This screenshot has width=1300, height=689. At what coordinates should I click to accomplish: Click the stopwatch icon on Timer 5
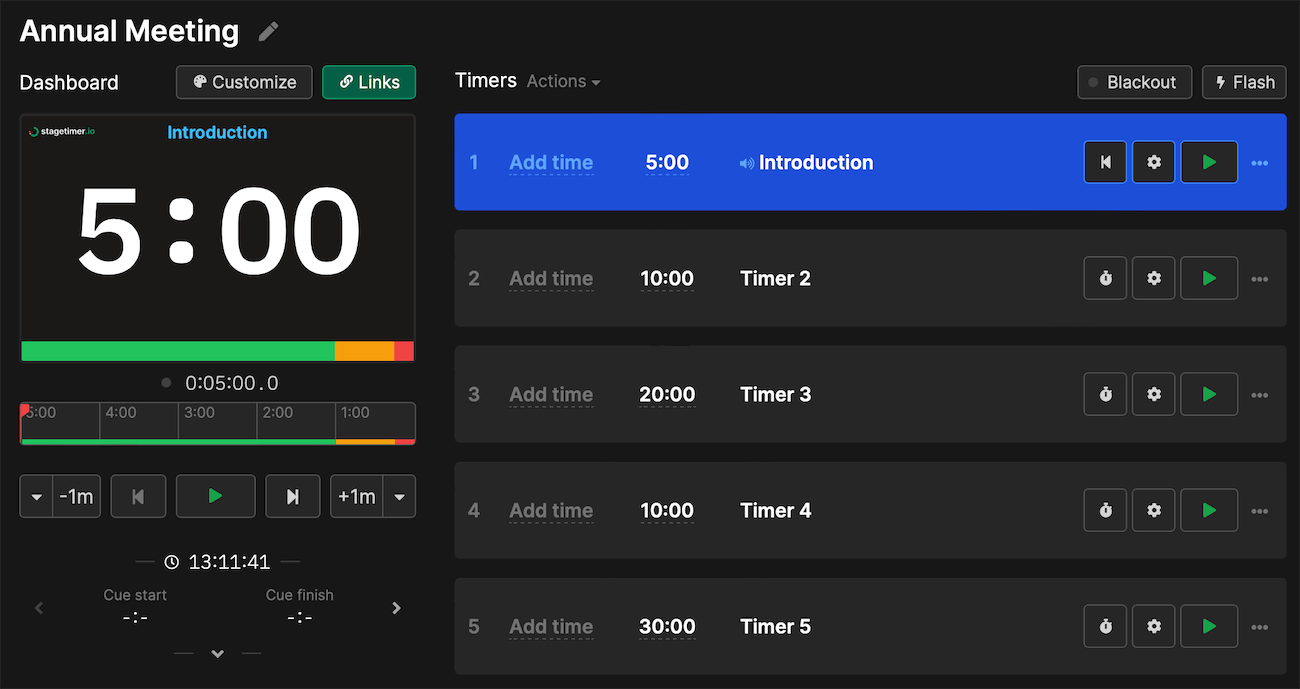click(1105, 626)
